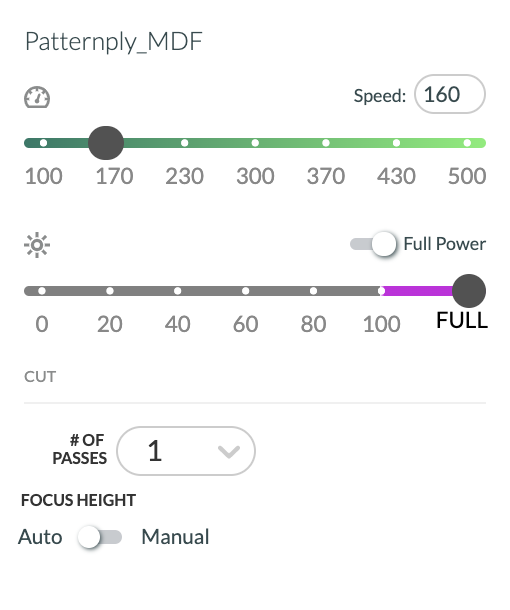
Task: Set power slider to the 60 mark
Action: point(245,291)
